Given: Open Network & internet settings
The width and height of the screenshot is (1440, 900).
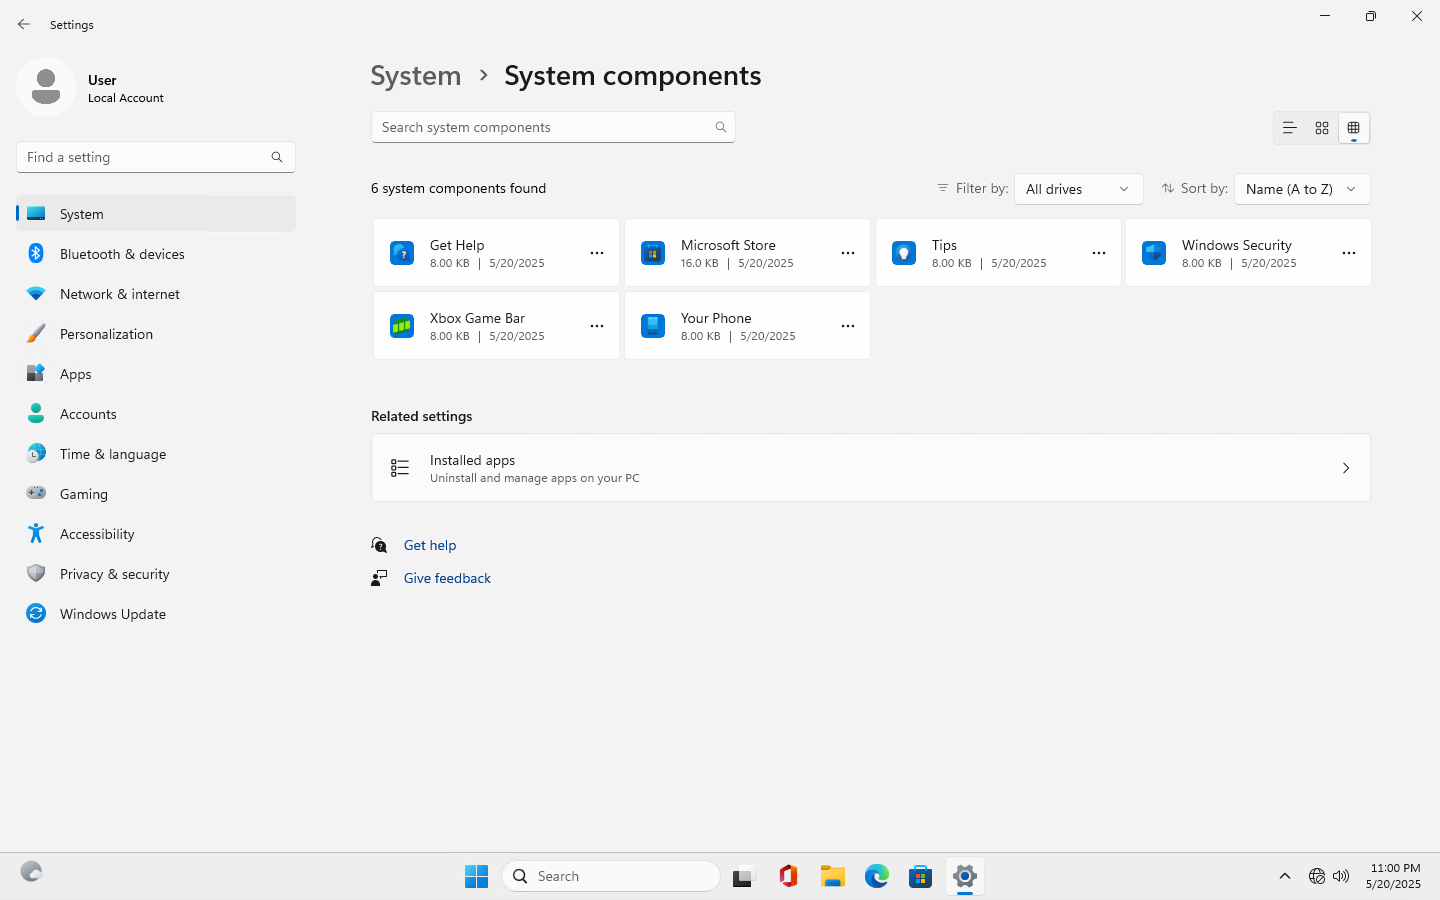Looking at the screenshot, I should [x=156, y=294].
